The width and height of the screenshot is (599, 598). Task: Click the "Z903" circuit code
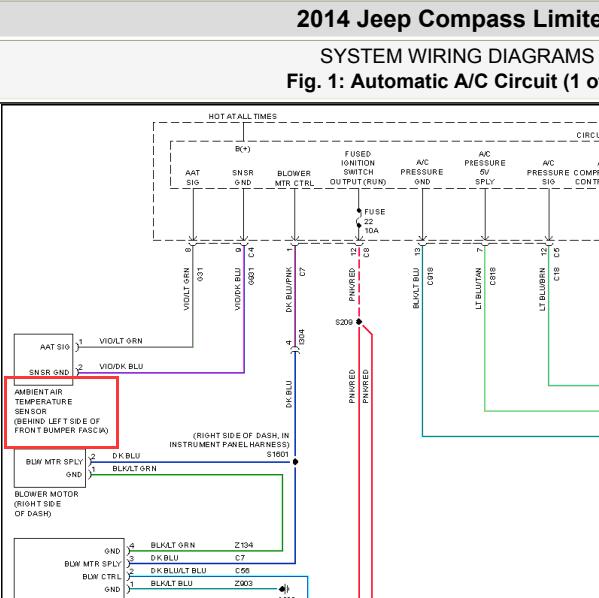coord(244,583)
